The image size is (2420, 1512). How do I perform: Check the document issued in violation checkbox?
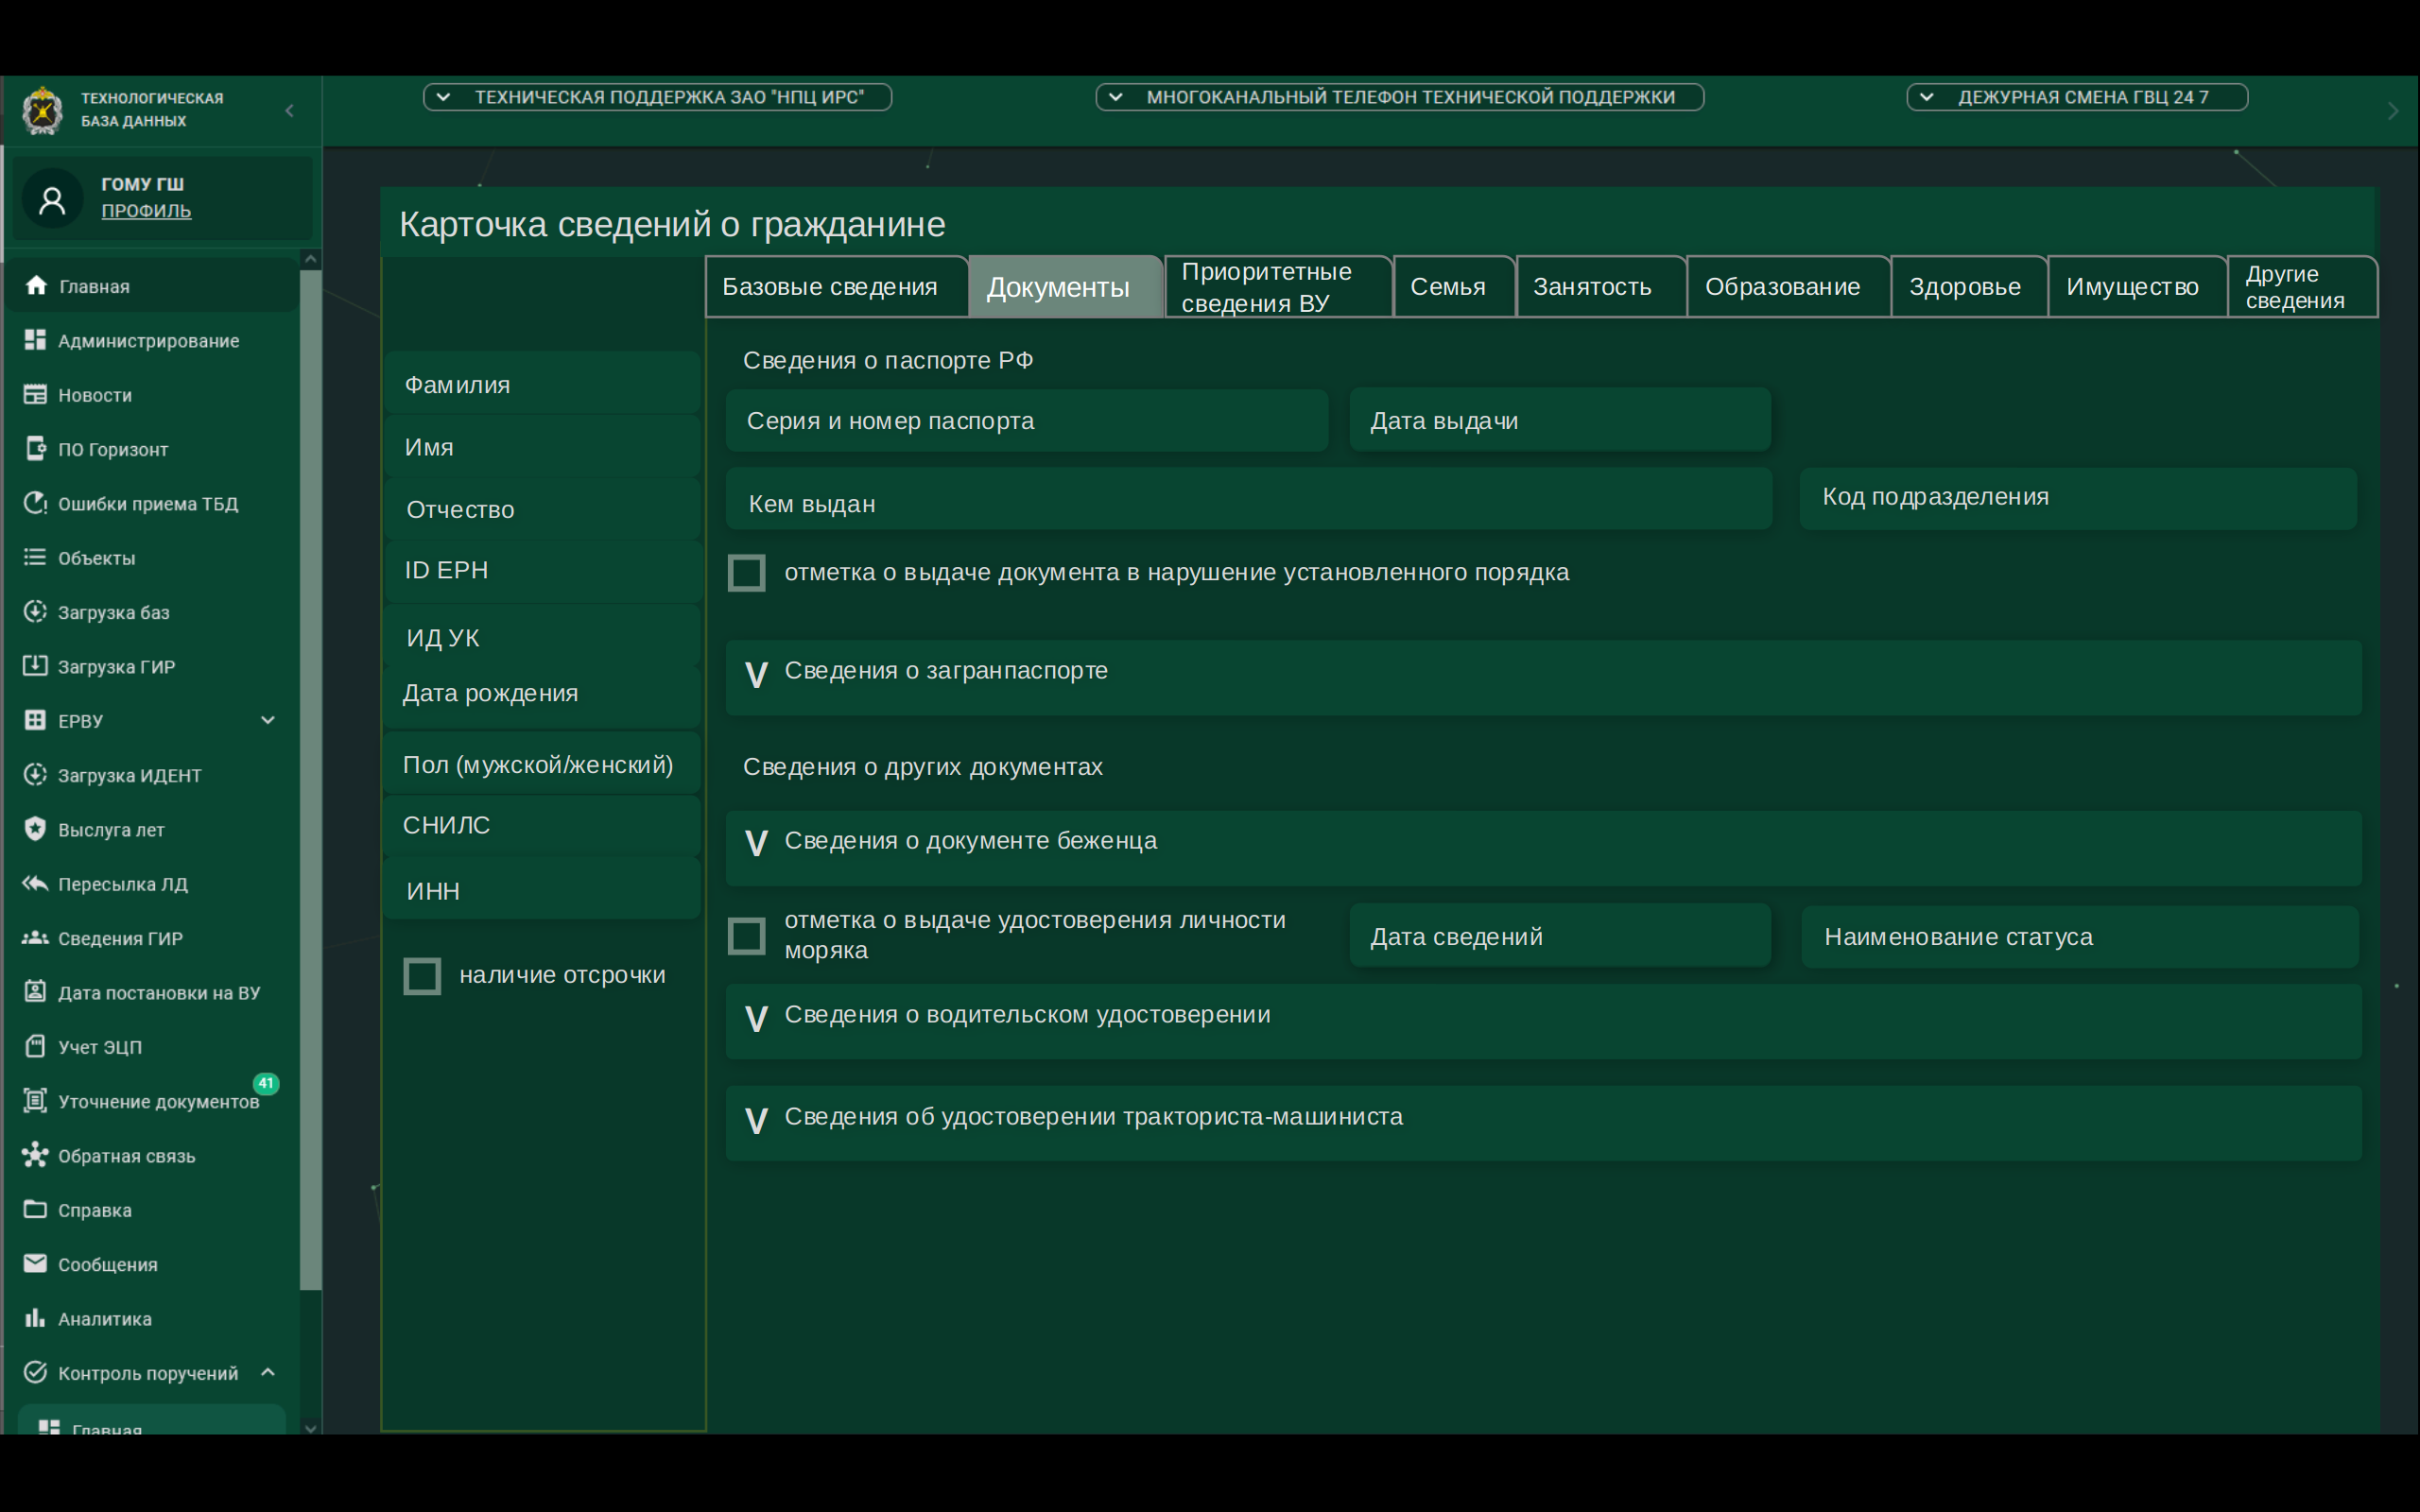pos(746,573)
